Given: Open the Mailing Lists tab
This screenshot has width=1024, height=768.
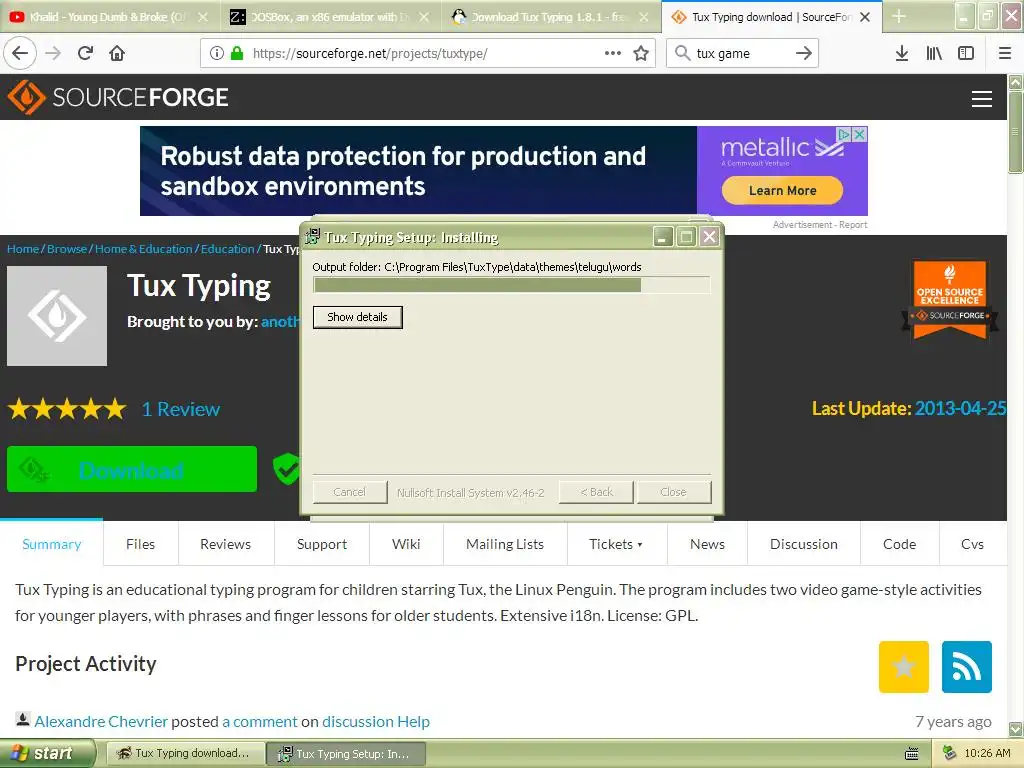Looking at the screenshot, I should pyautogui.click(x=505, y=544).
